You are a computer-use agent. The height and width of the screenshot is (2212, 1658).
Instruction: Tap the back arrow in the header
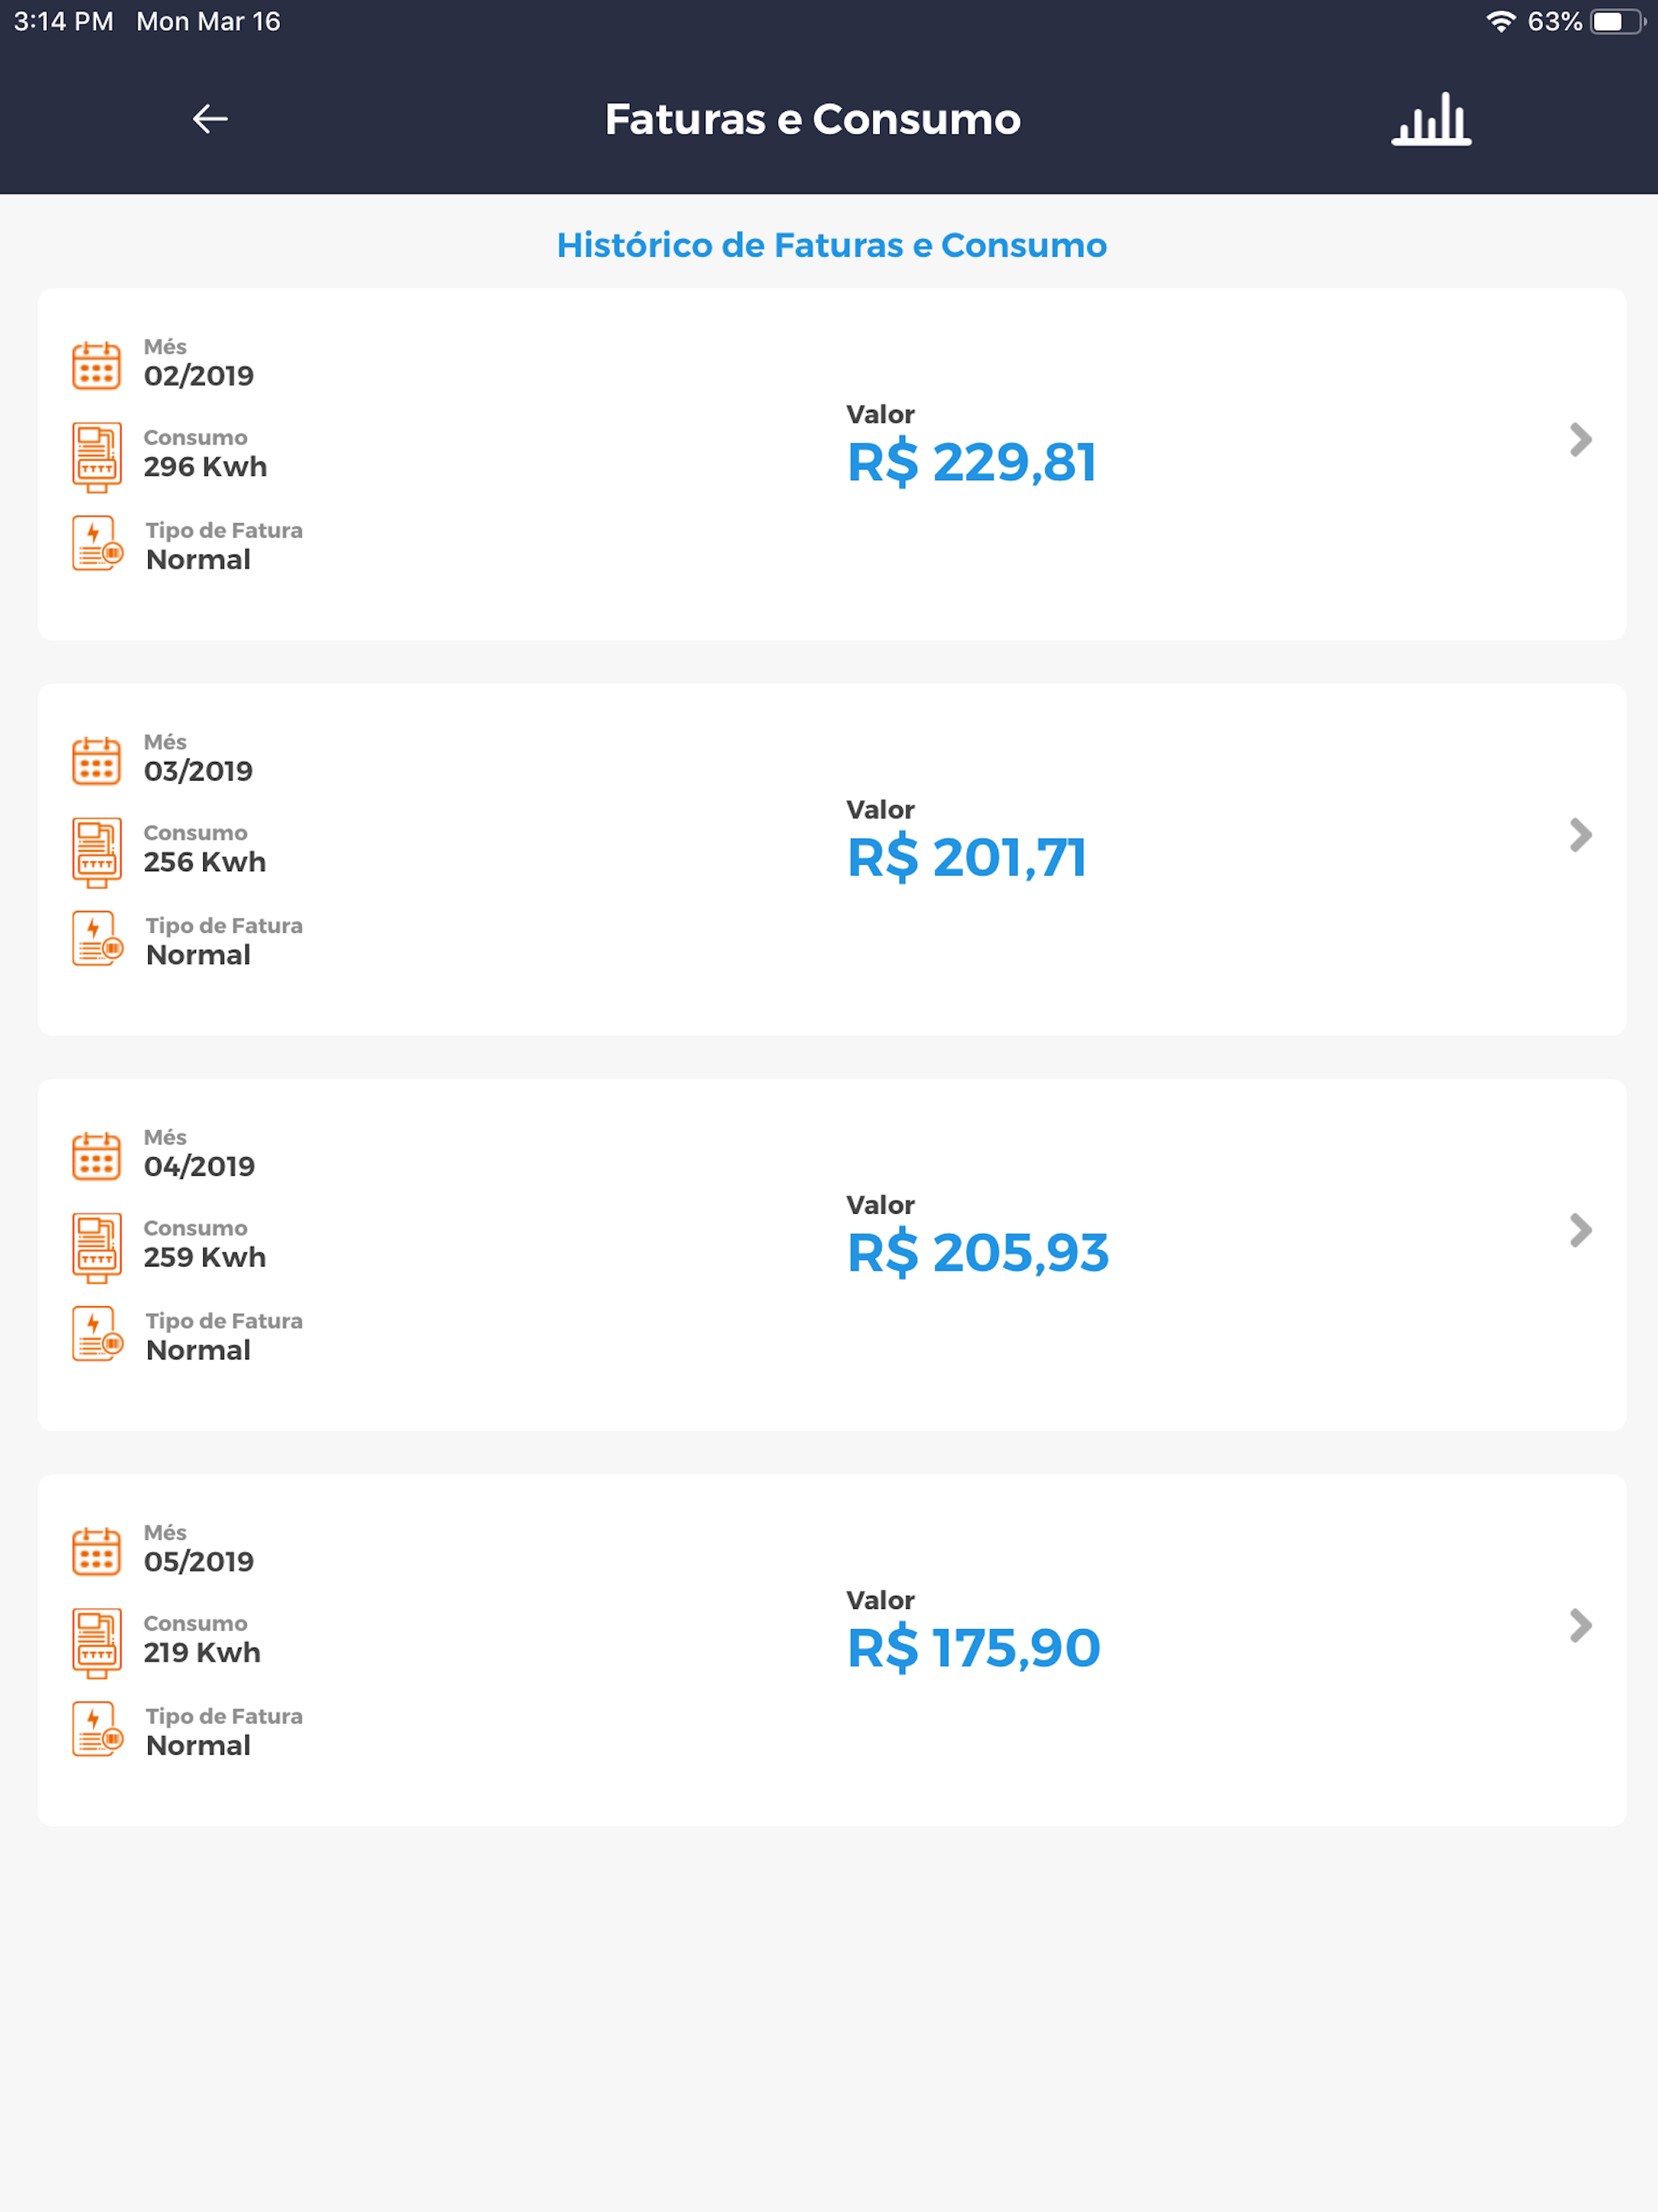pyautogui.click(x=210, y=119)
